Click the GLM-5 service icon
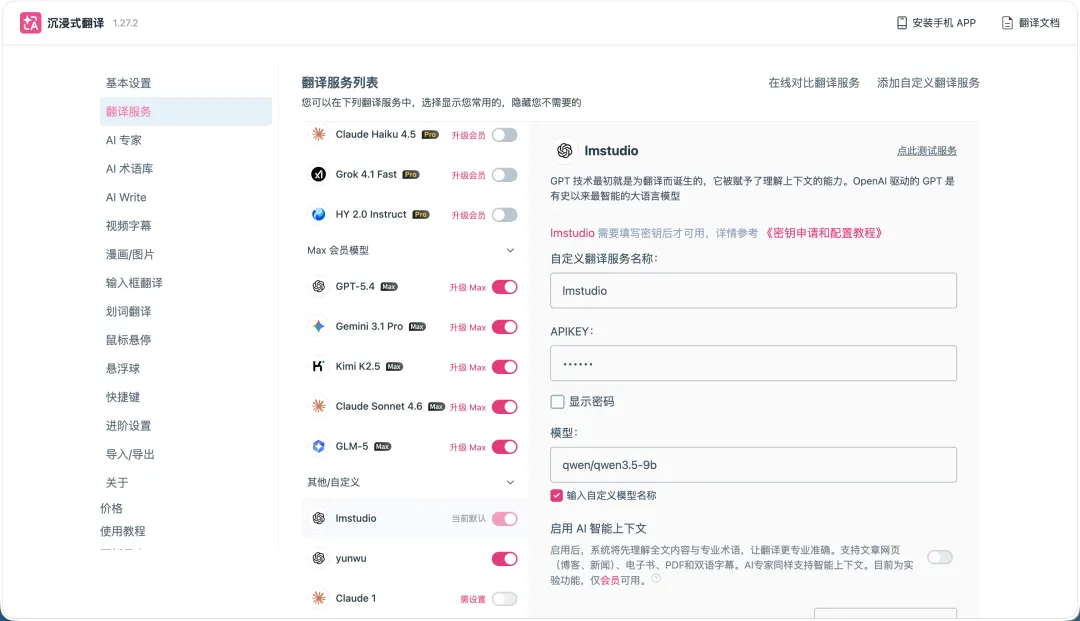 pos(318,446)
